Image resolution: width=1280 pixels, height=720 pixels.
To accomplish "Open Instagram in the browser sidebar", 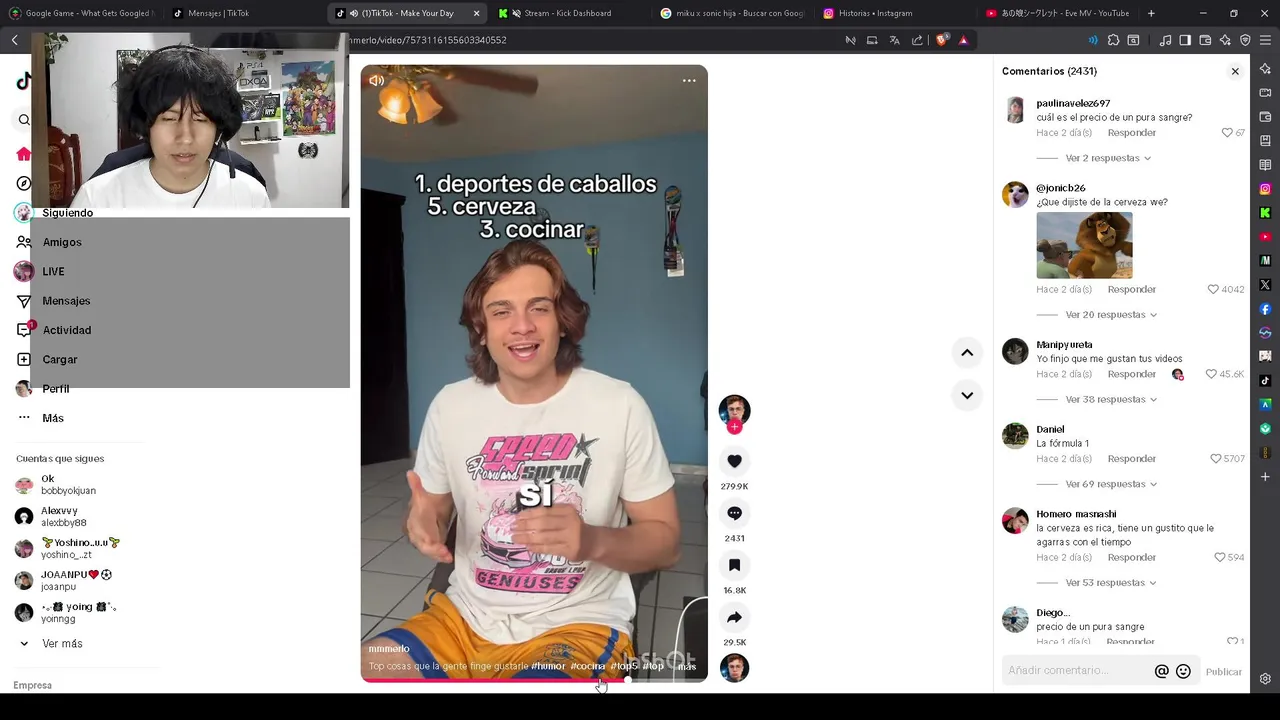I will 1265,189.
